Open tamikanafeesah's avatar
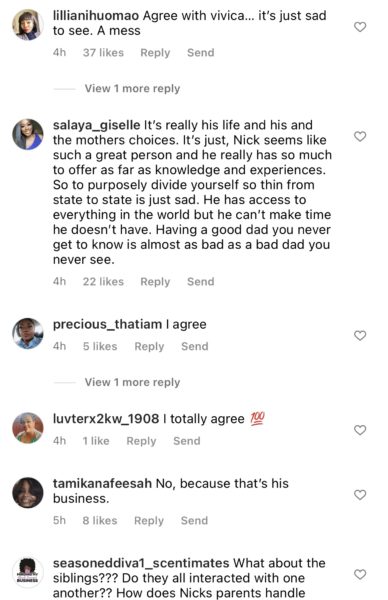388x600 pixels. tap(28, 492)
